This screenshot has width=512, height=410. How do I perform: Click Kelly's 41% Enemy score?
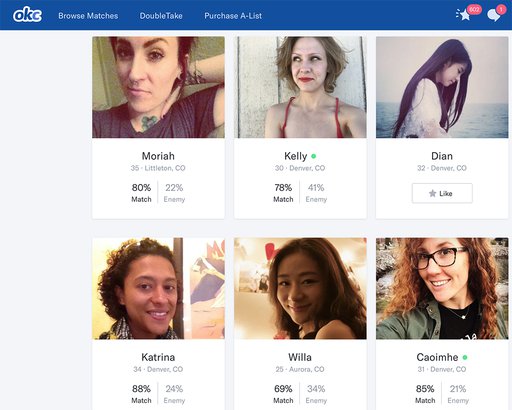pos(316,193)
